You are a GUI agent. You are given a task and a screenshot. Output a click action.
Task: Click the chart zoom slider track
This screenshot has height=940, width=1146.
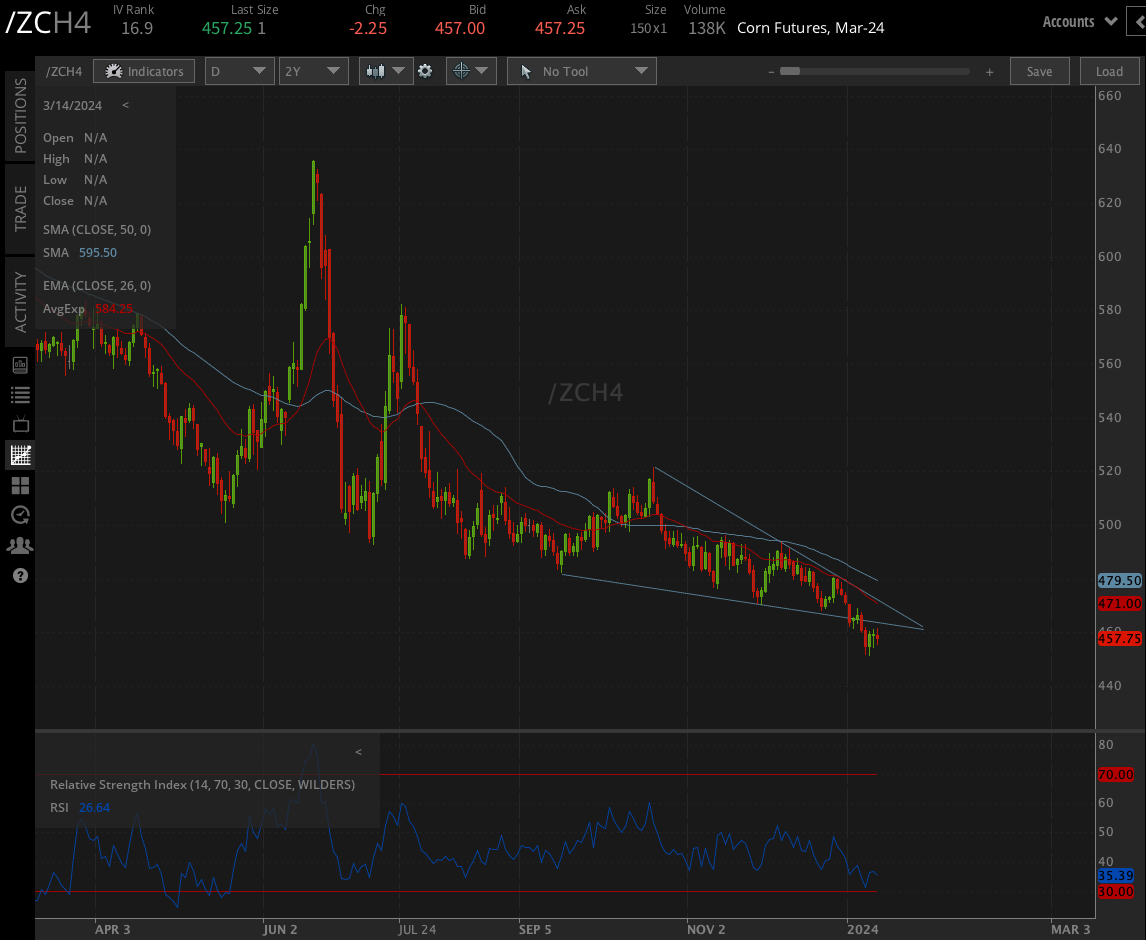tap(877, 71)
